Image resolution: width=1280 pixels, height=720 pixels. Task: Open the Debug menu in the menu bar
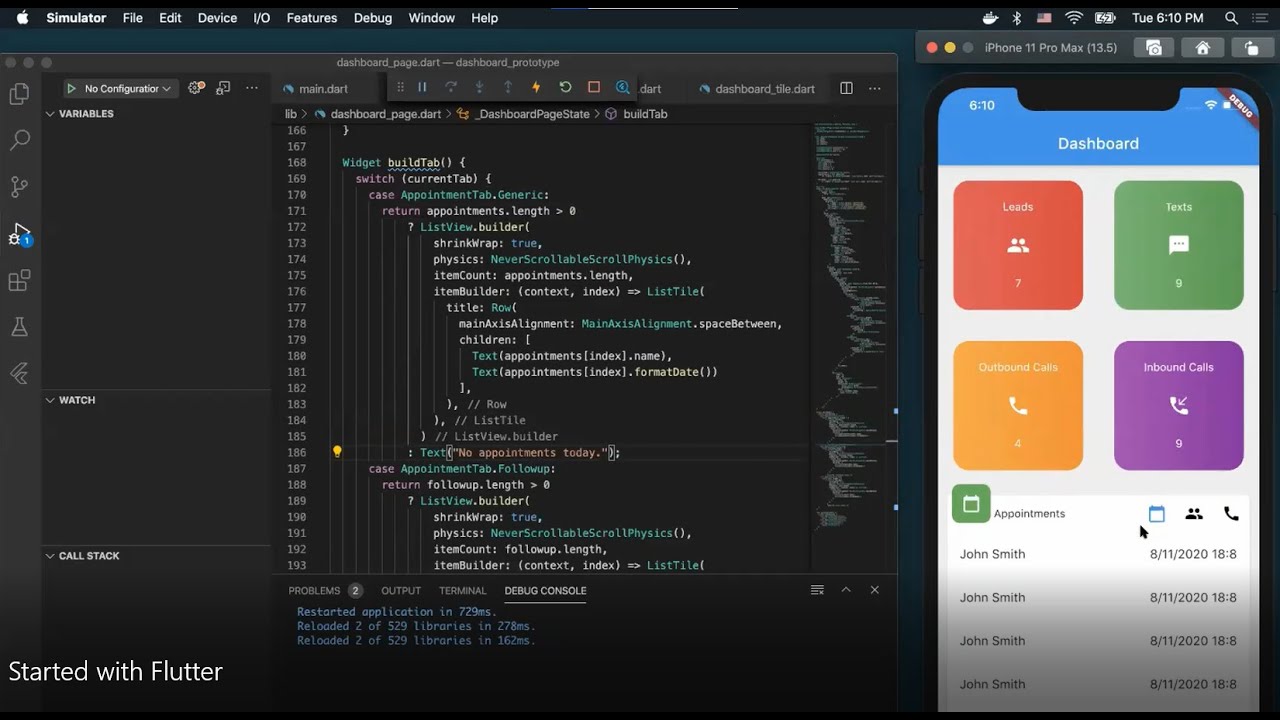[373, 18]
